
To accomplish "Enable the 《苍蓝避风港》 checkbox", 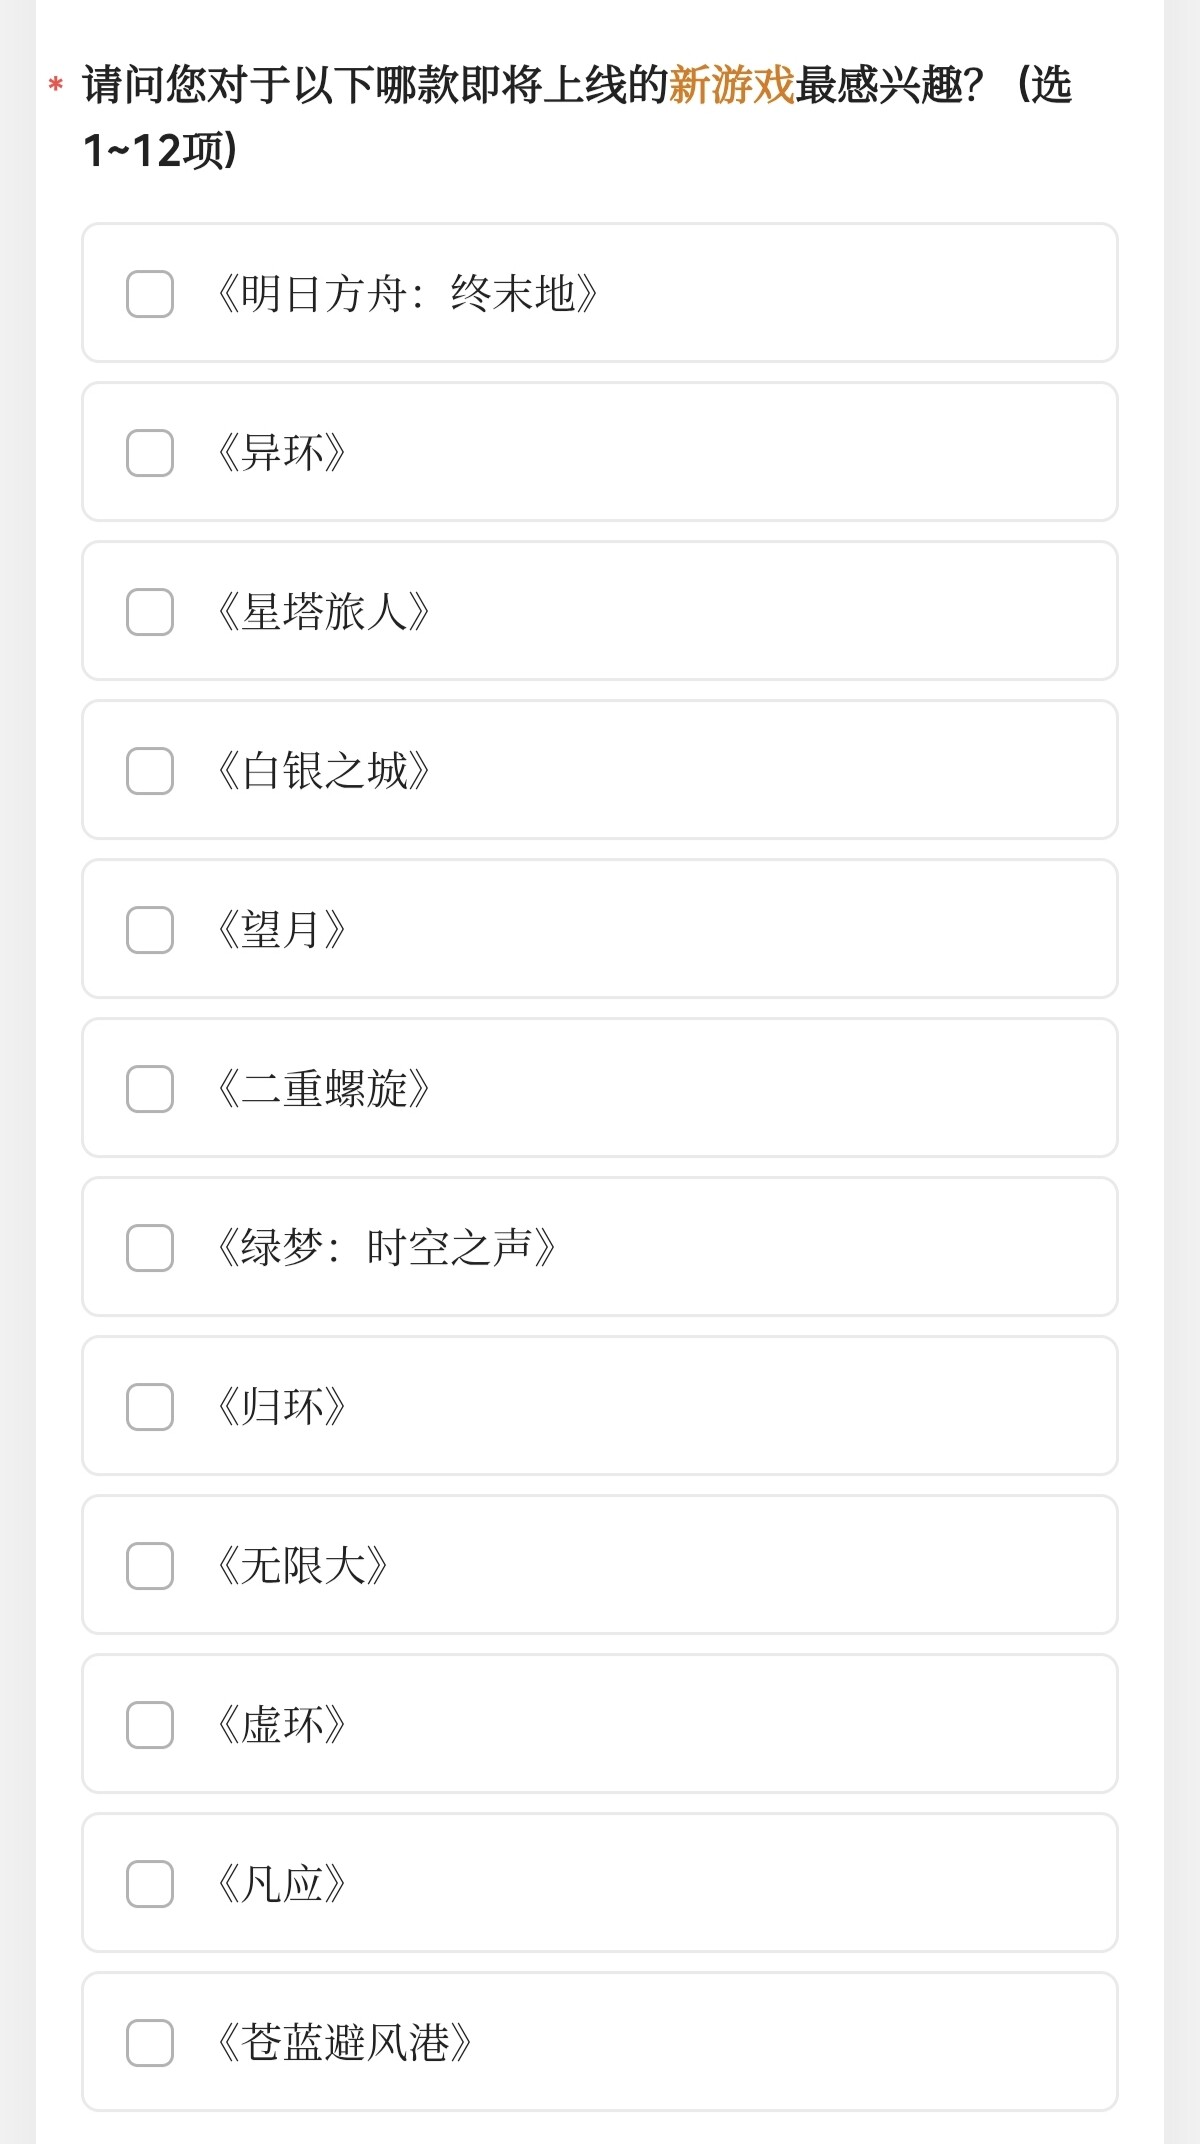I will click(x=150, y=2043).
